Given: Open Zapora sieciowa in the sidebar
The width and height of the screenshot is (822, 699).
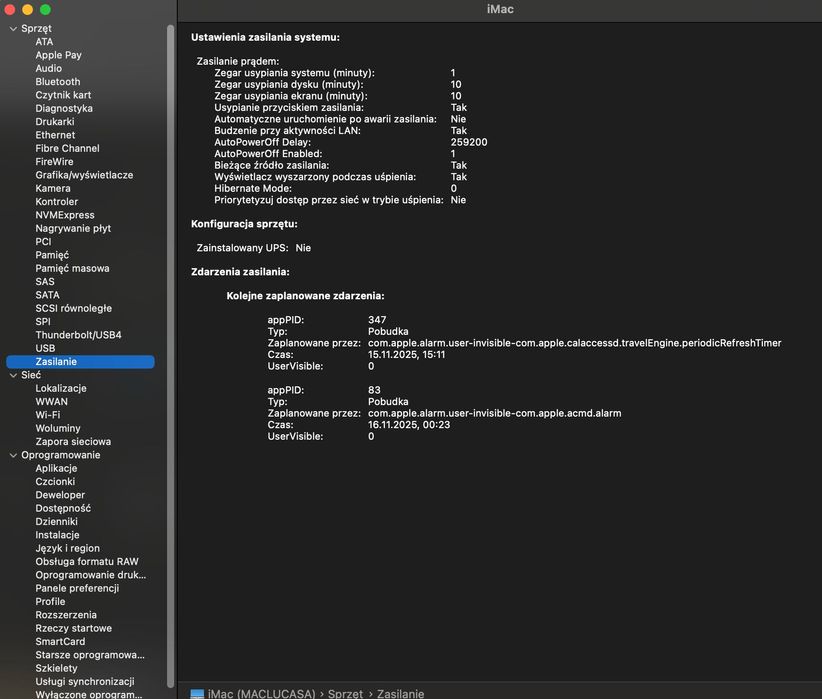Looking at the screenshot, I should [x=73, y=442].
